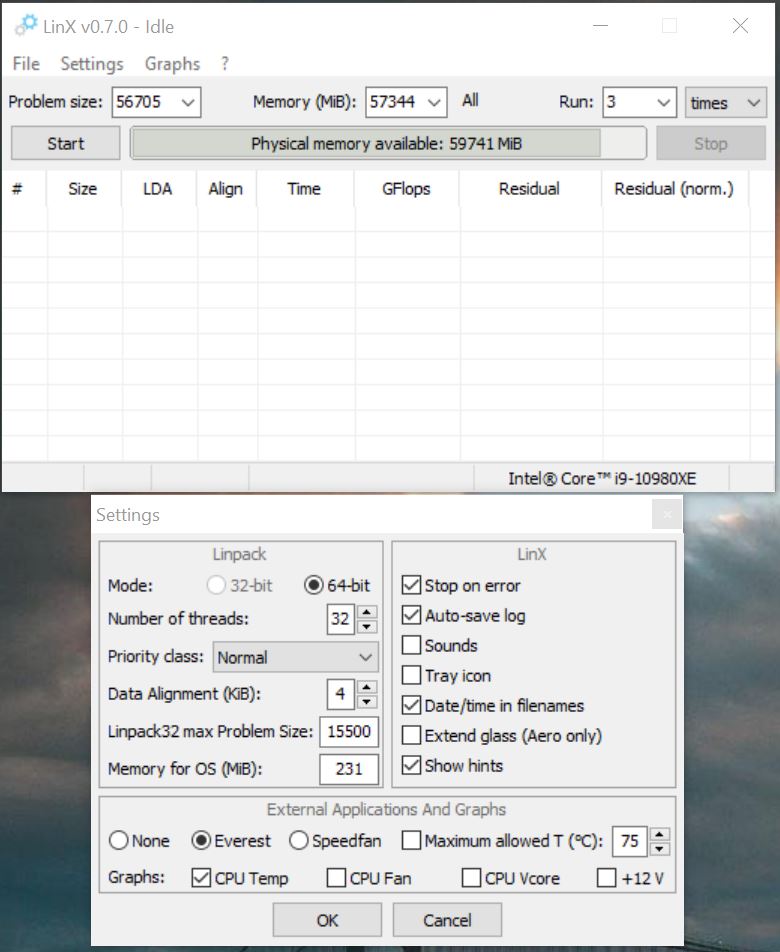Click the GFlops column header
The image size is (780, 952).
(x=406, y=189)
